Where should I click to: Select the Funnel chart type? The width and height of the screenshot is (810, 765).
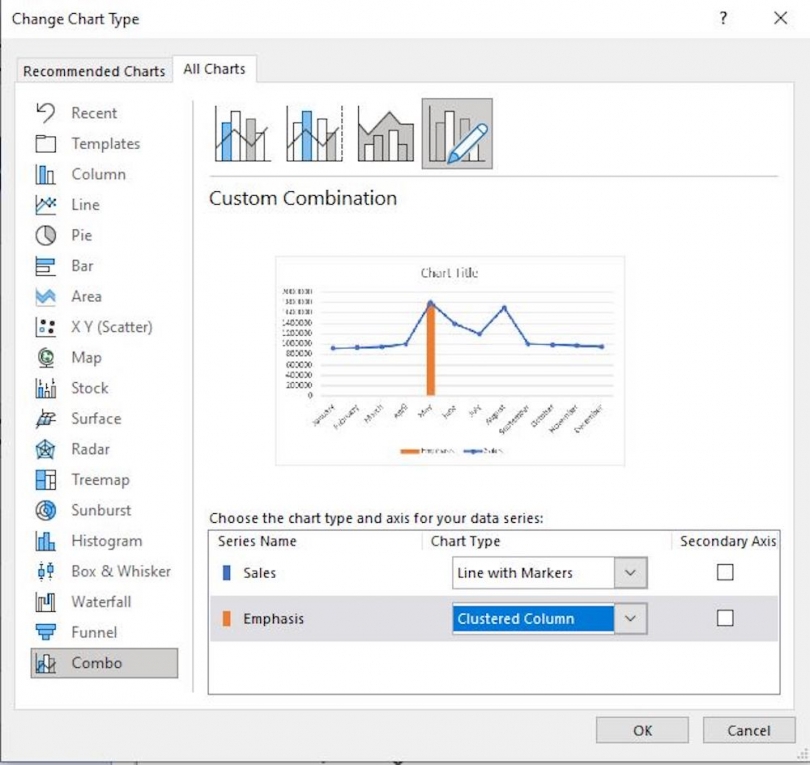click(x=90, y=632)
